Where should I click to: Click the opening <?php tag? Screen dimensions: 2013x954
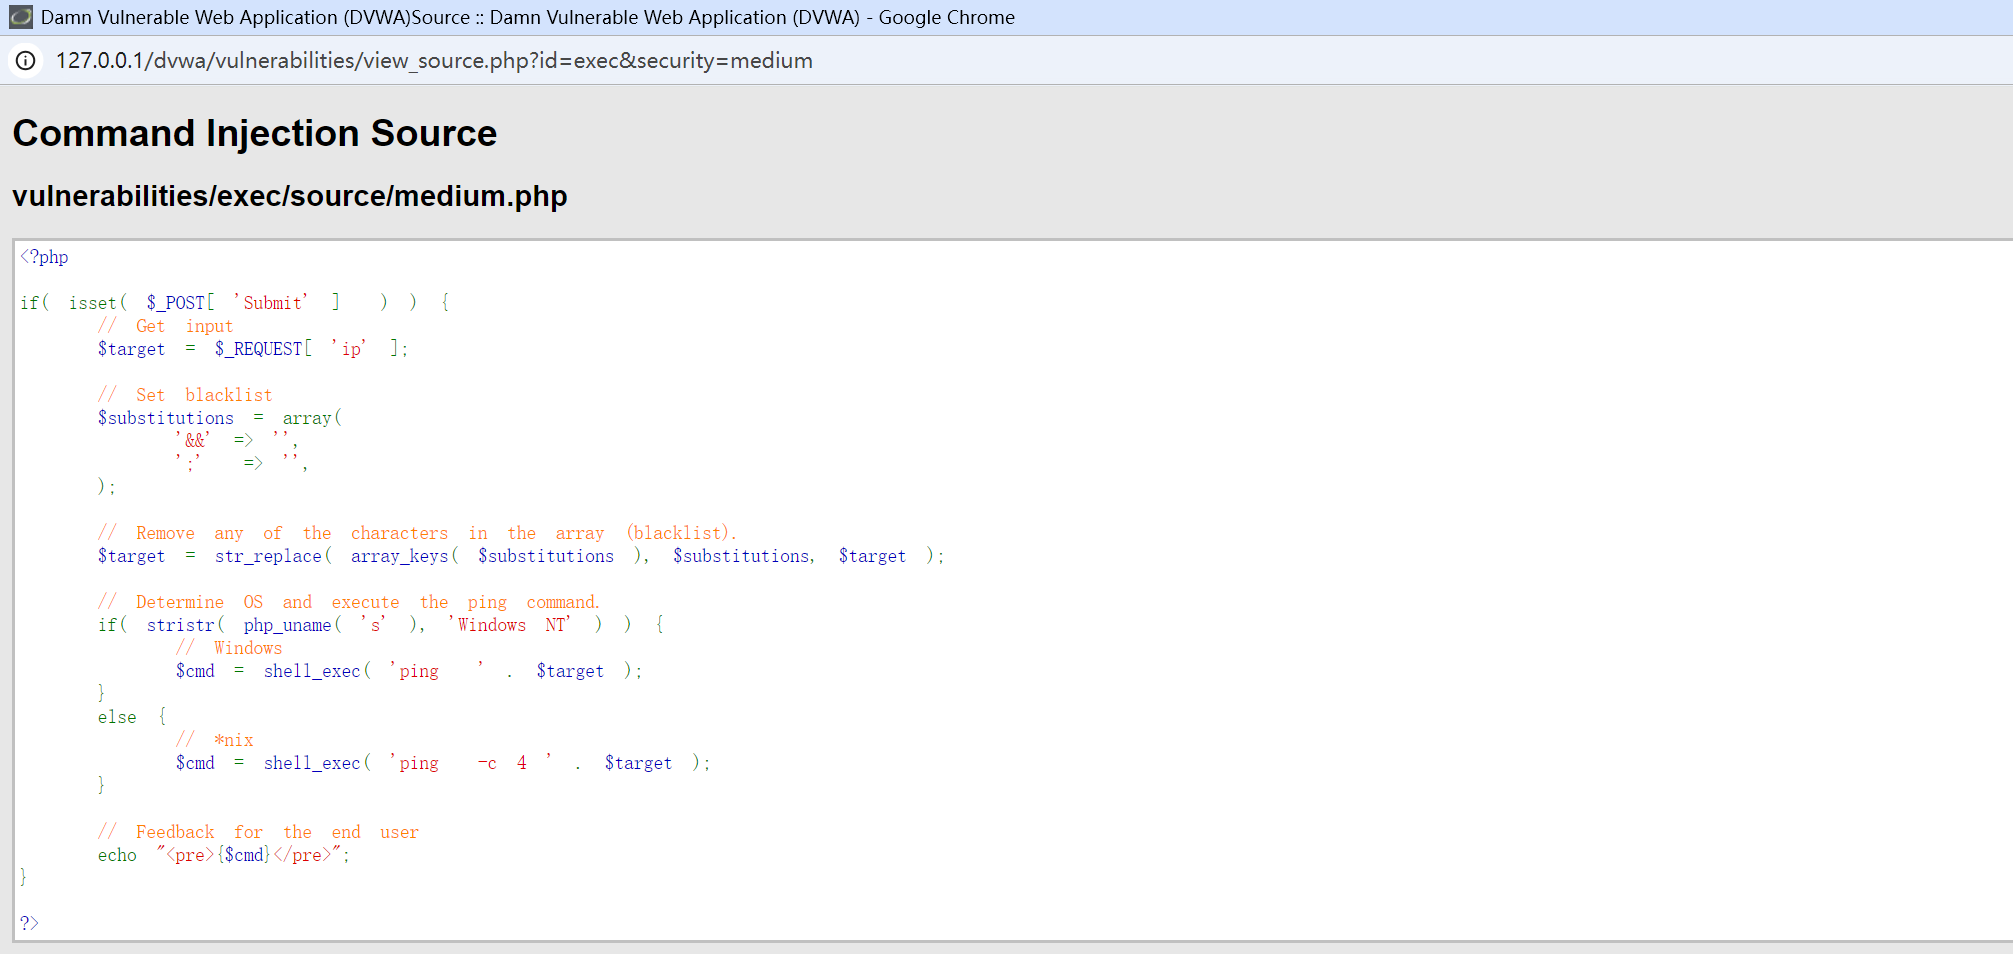pos(45,257)
